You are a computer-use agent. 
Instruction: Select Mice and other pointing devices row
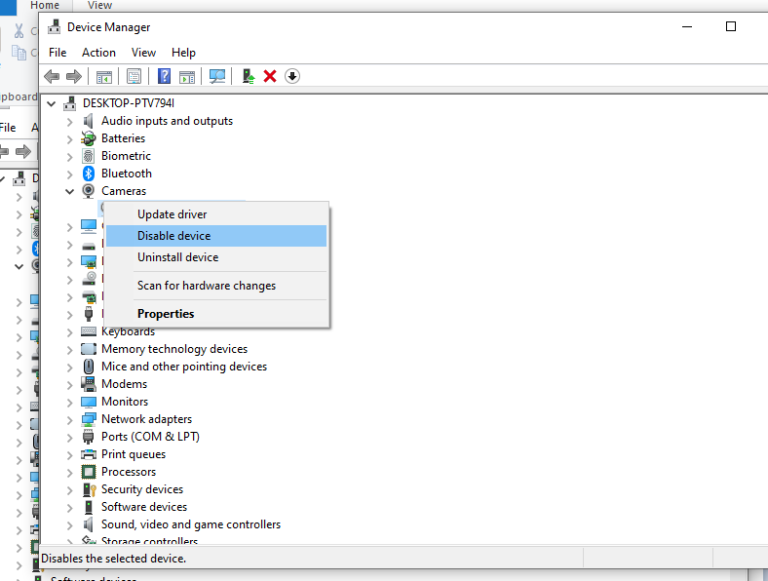[x=184, y=366]
